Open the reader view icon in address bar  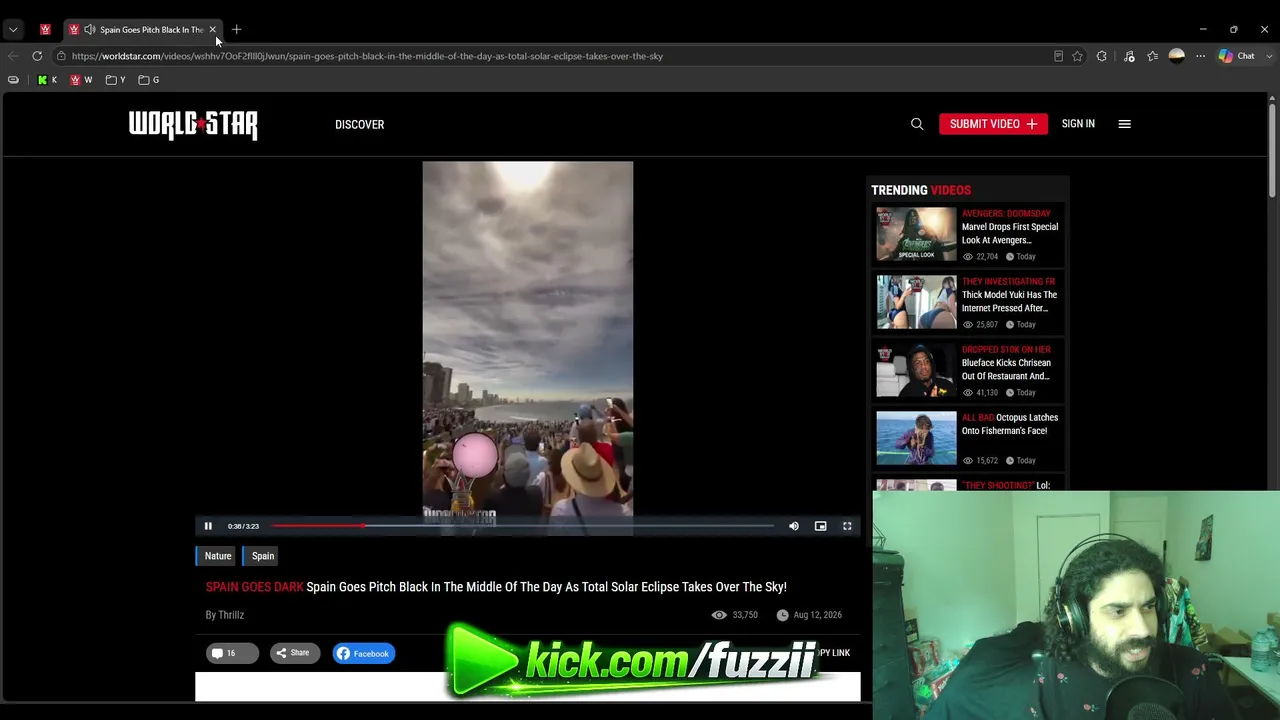coord(1058,56)
